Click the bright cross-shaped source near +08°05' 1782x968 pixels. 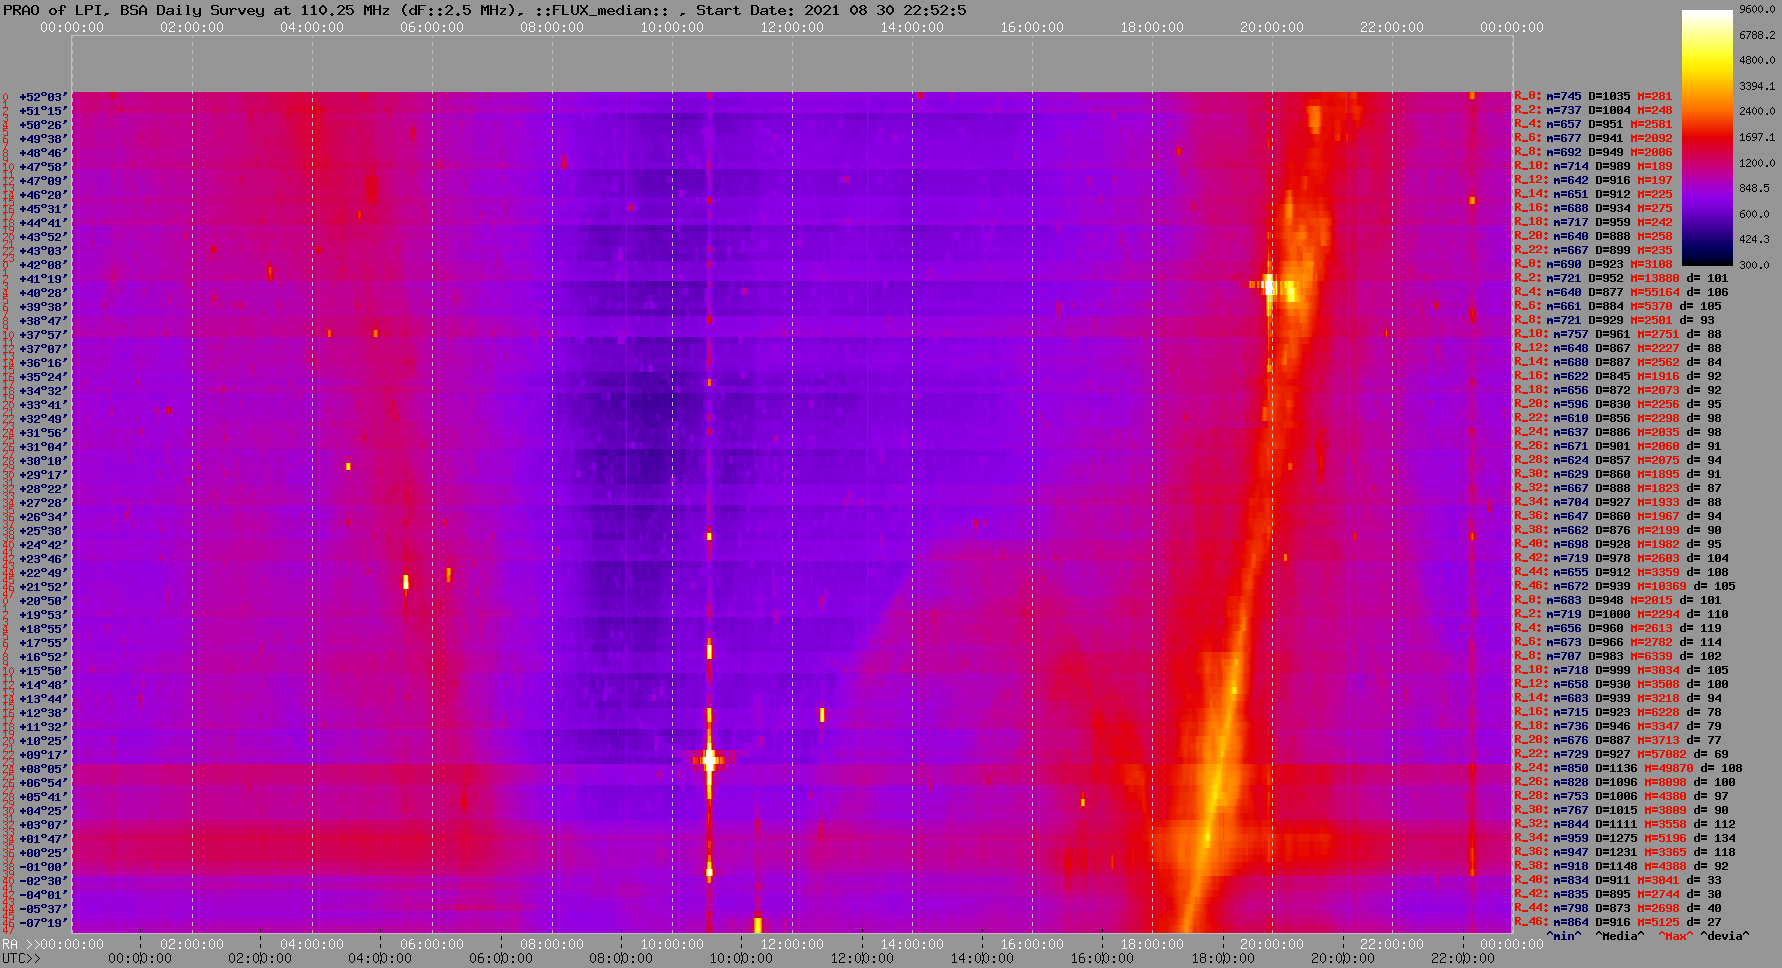[710, 760]
